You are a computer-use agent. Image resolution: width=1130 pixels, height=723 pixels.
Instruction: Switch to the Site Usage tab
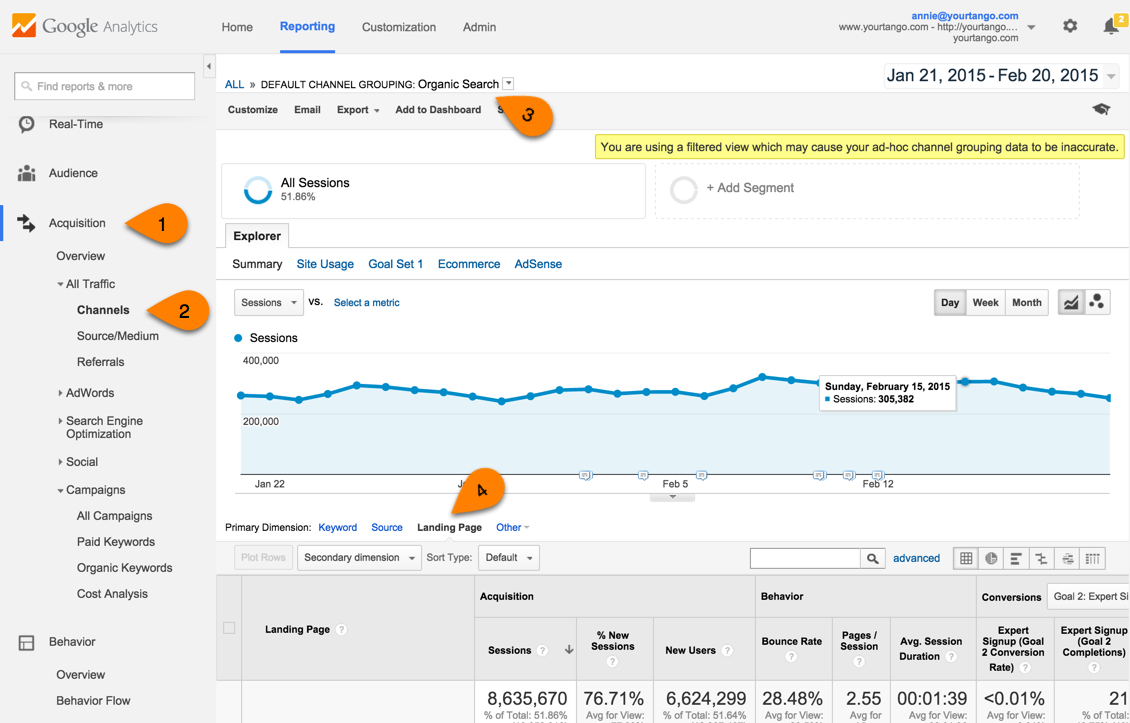pyautogui.click(x=325, y=264)
